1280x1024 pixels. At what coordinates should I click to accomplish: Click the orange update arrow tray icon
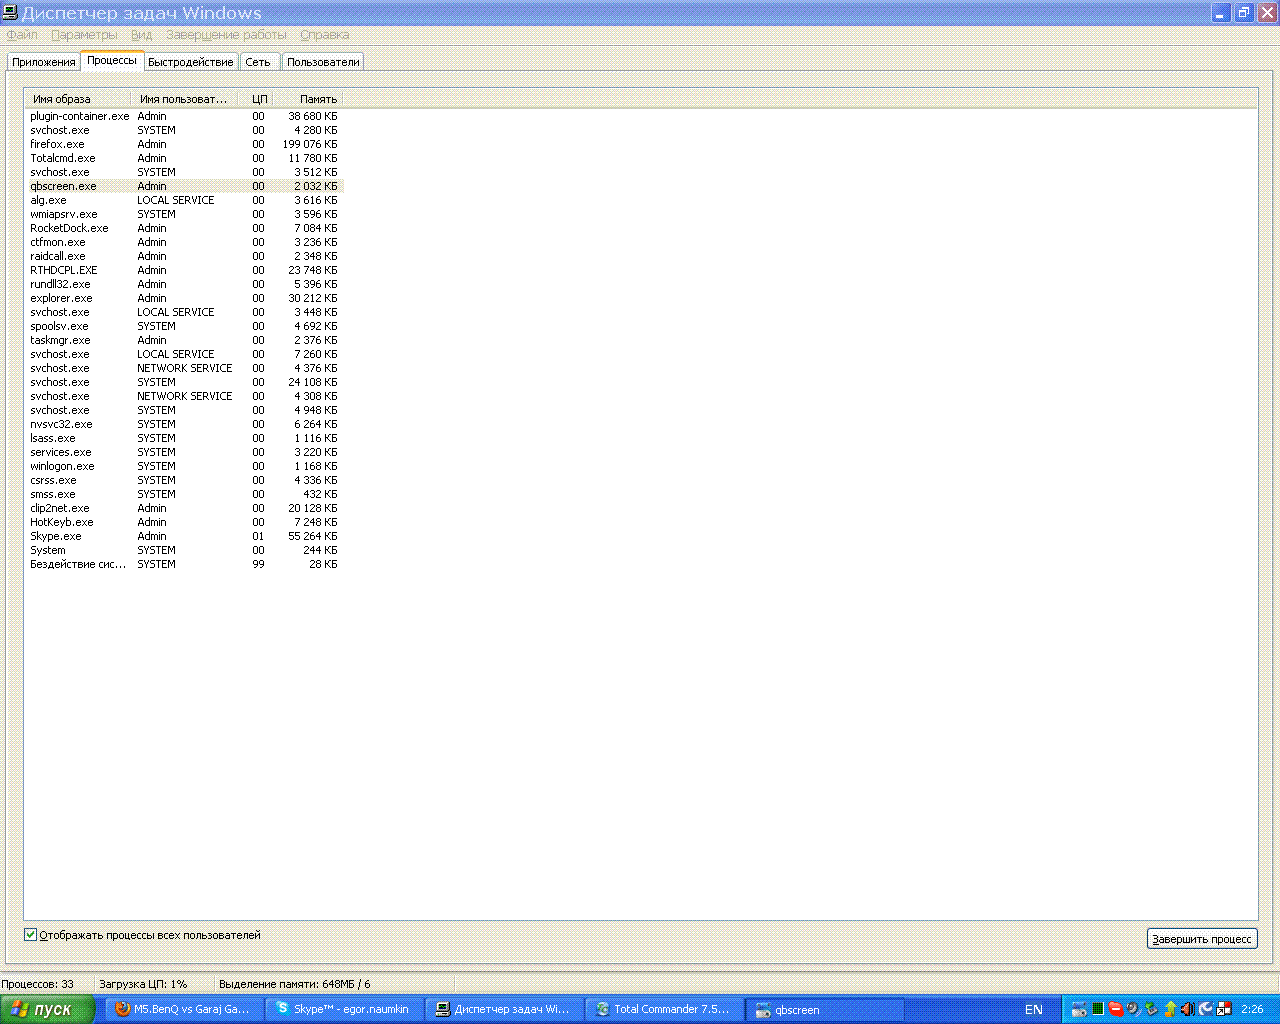coord(1170,1010)
